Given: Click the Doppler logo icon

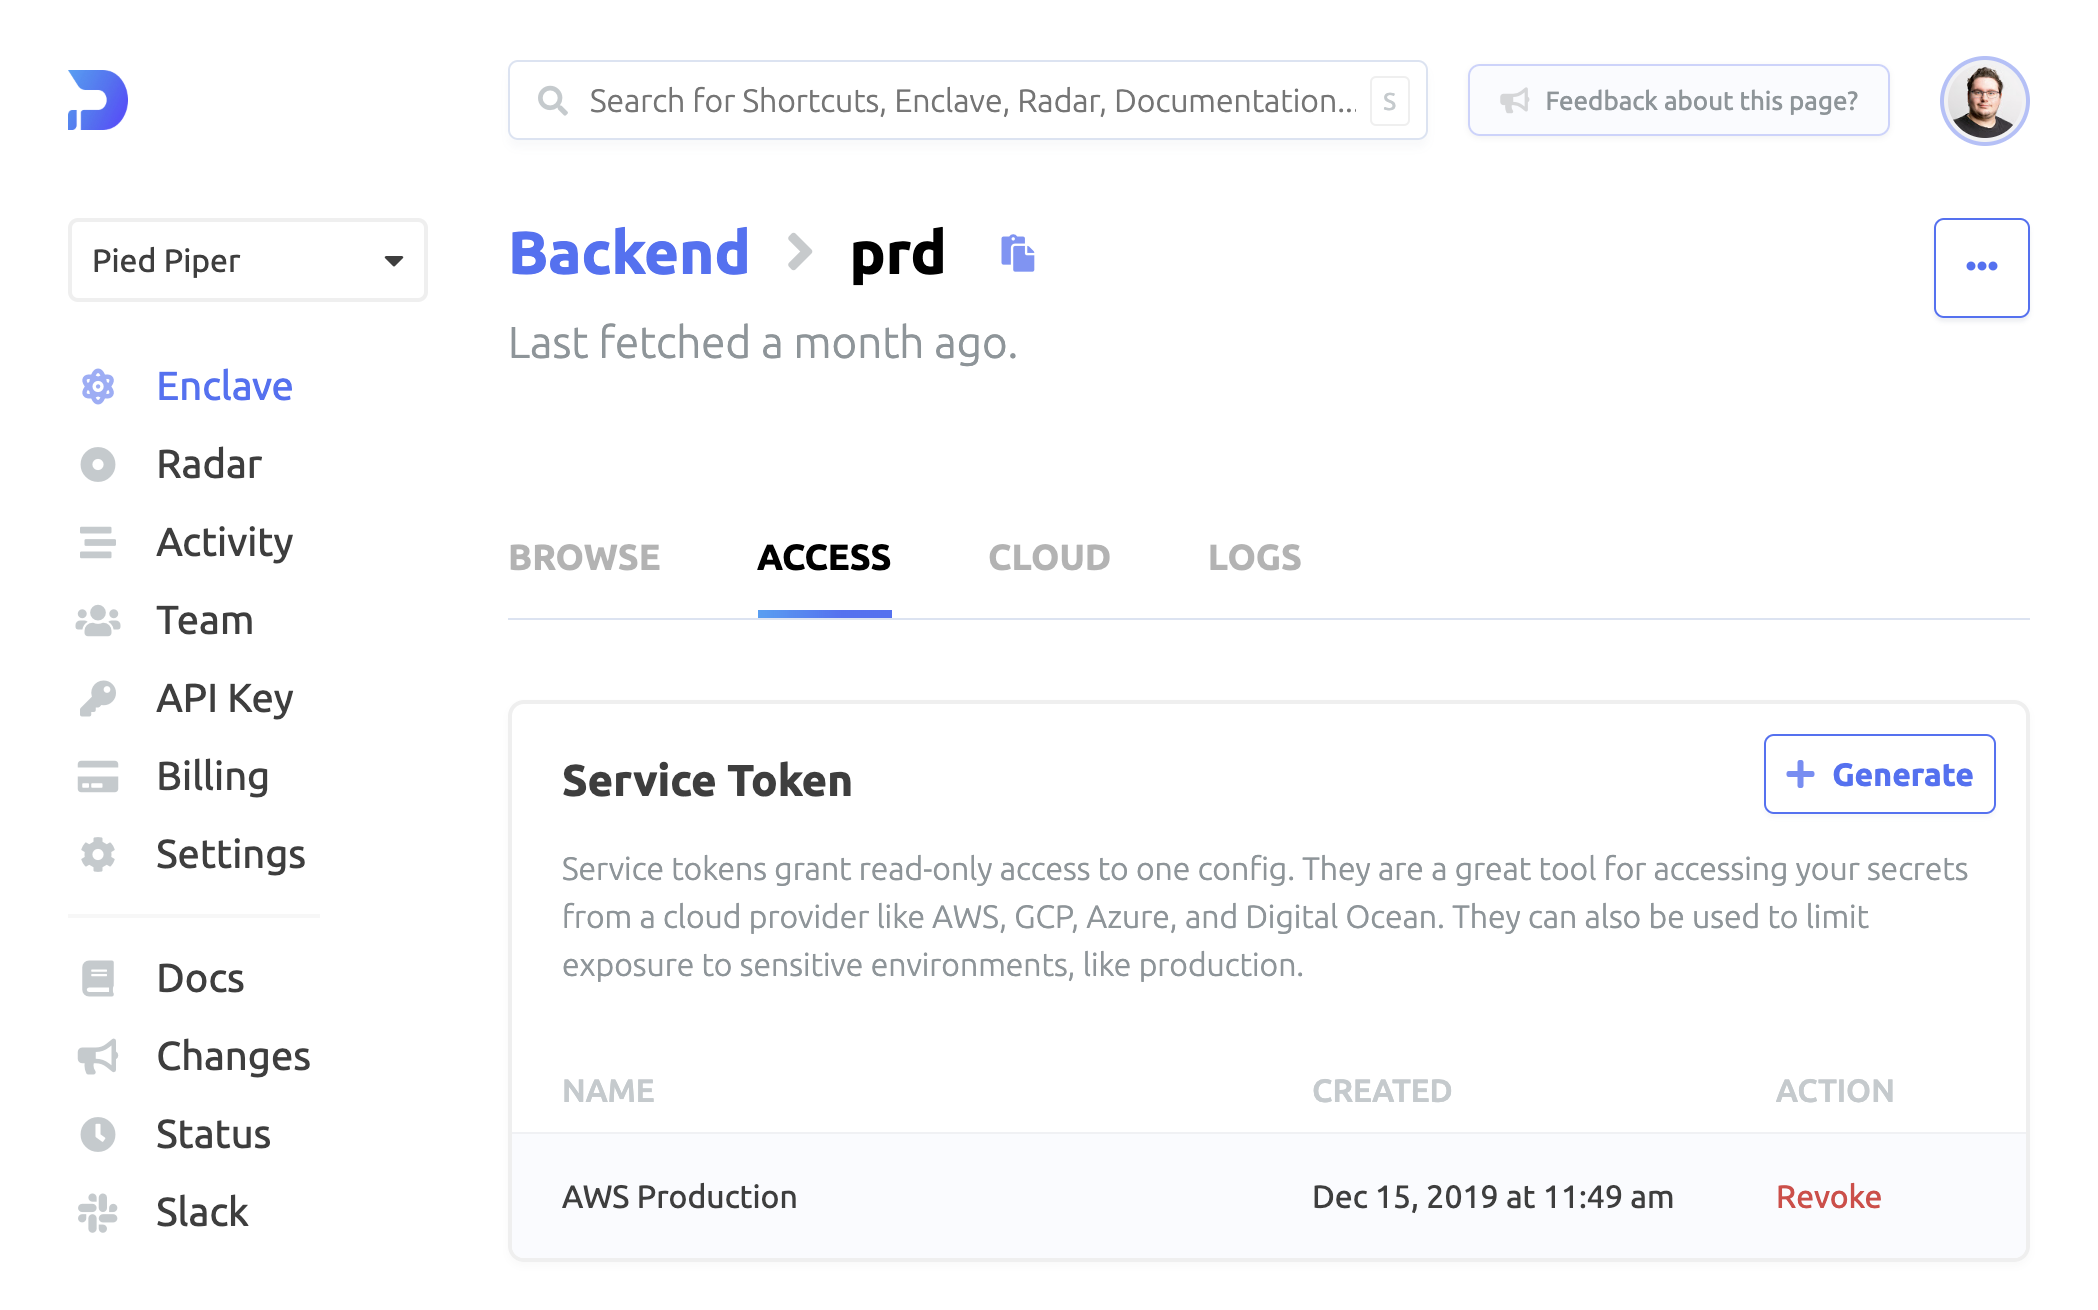Looking at the screenshot, I should click(98, 100).
